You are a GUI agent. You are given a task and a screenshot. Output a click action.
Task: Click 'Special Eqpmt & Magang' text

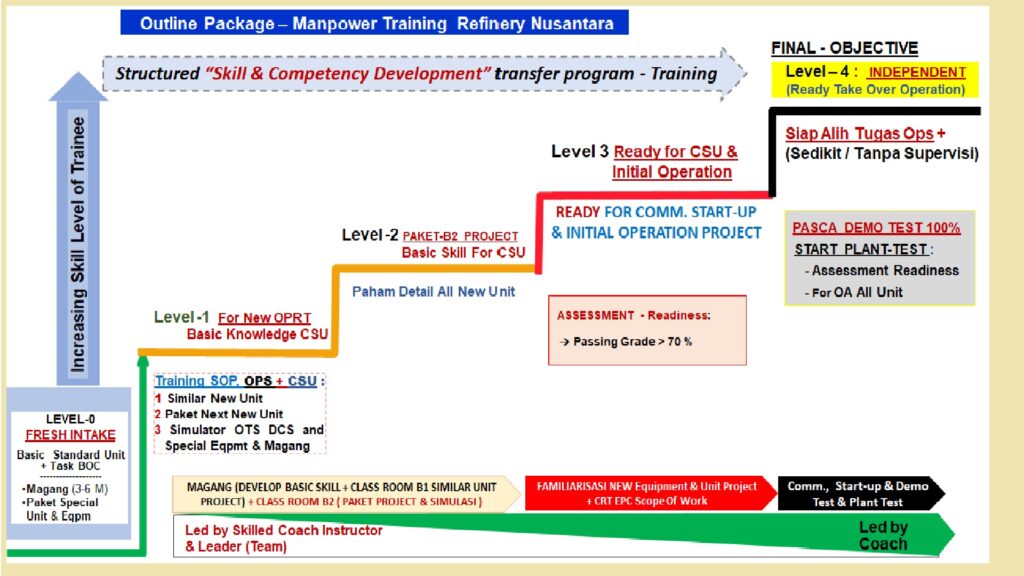click(x=237, y=446)
